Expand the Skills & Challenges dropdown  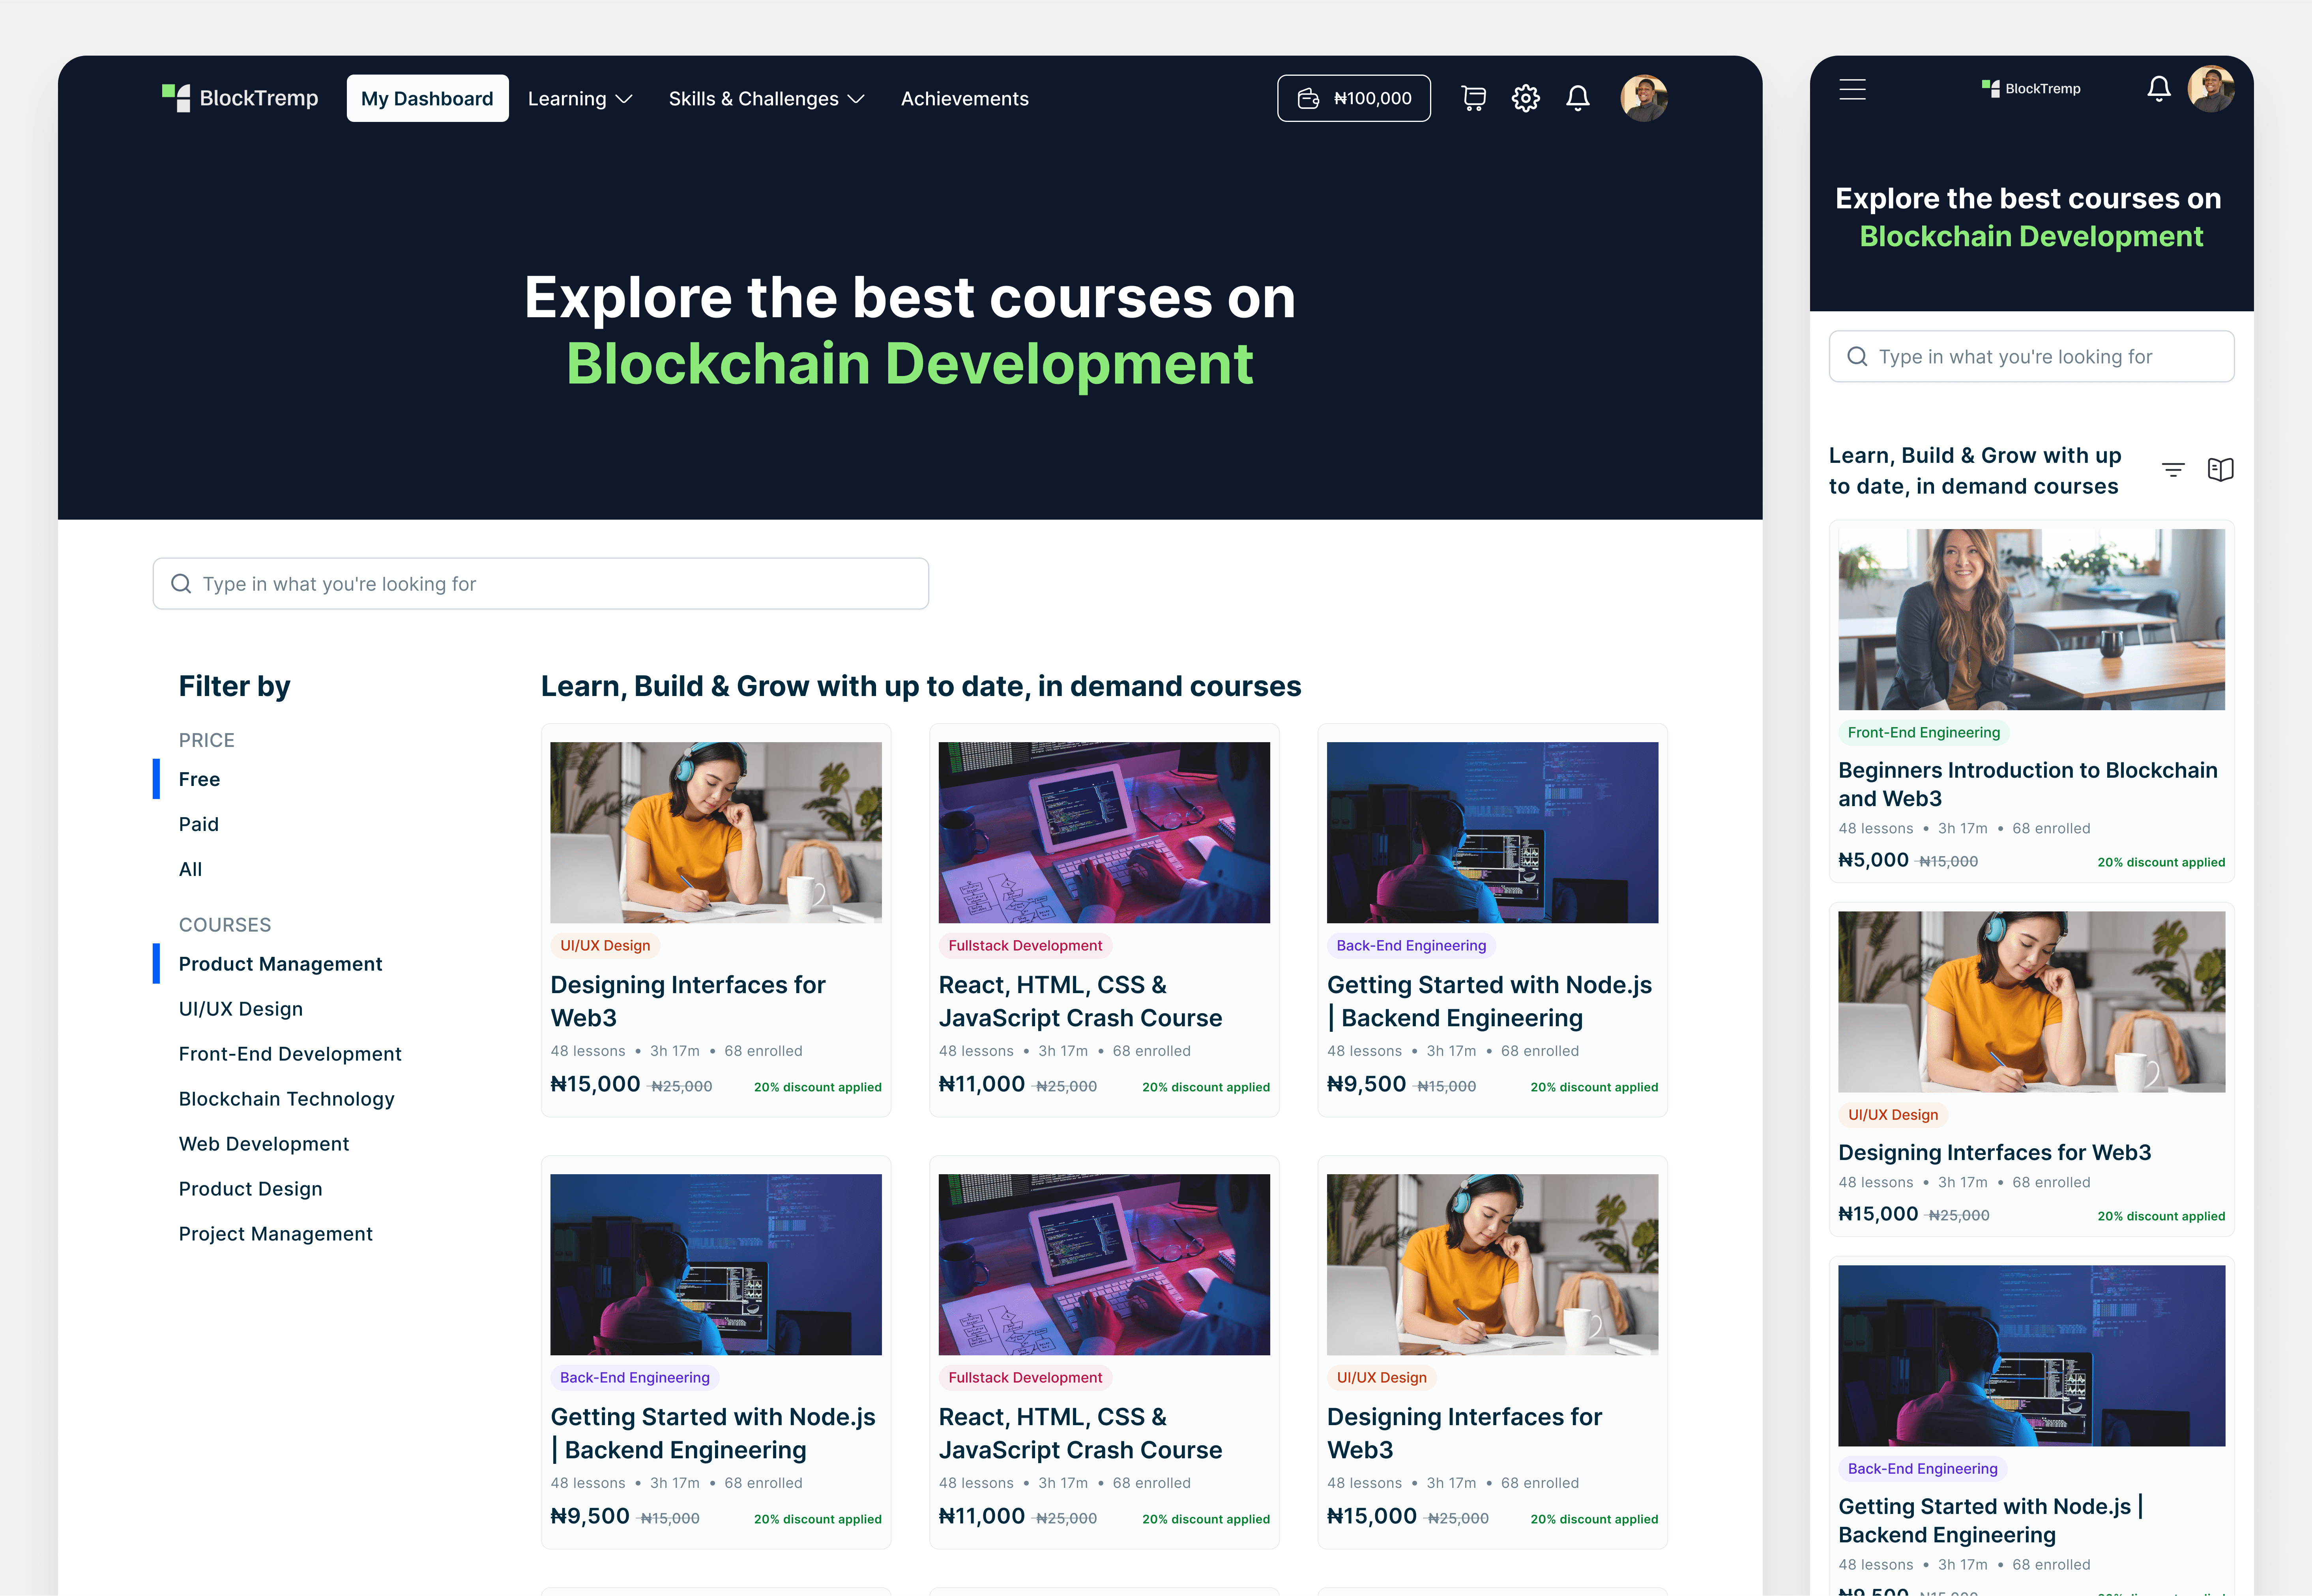(766, 98)
